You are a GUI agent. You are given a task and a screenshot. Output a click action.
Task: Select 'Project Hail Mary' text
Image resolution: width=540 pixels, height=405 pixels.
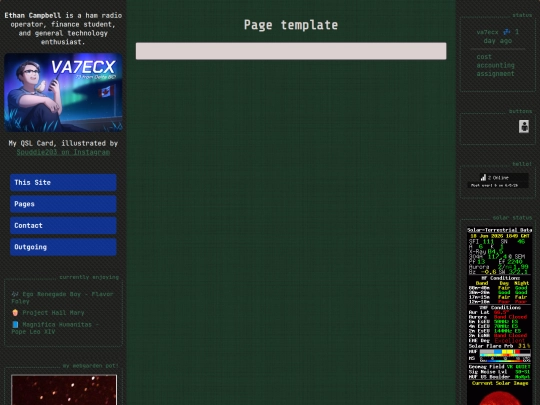pyautogui.click(x=53, y=313)
